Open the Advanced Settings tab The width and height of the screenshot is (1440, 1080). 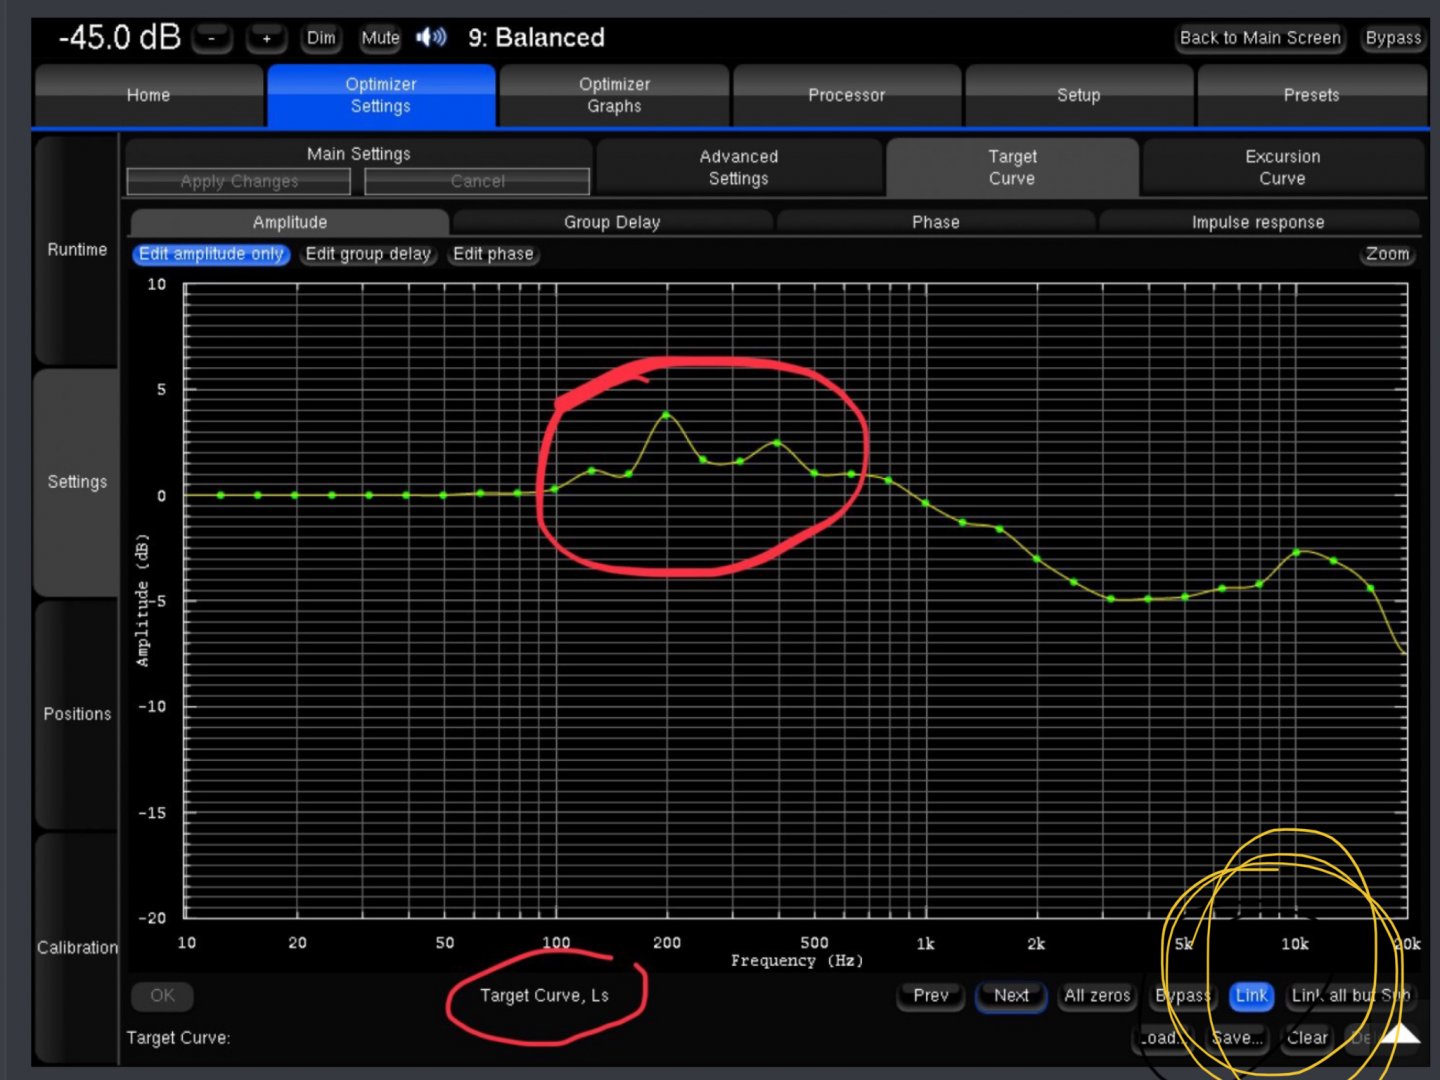coord(739,167)
